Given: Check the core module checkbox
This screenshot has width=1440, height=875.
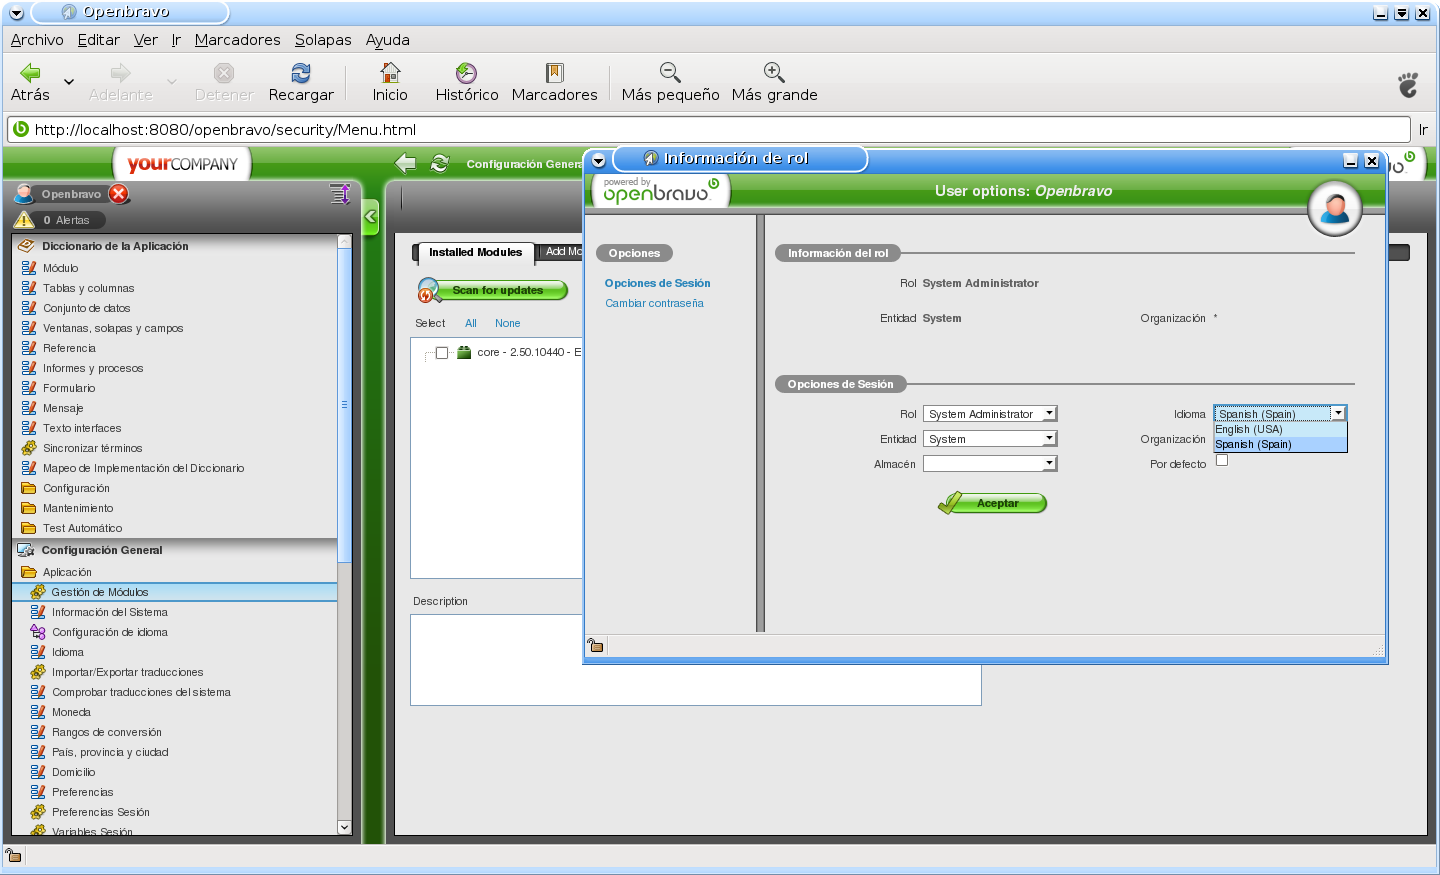Looking at the screenshot, I should coord(442,353).
